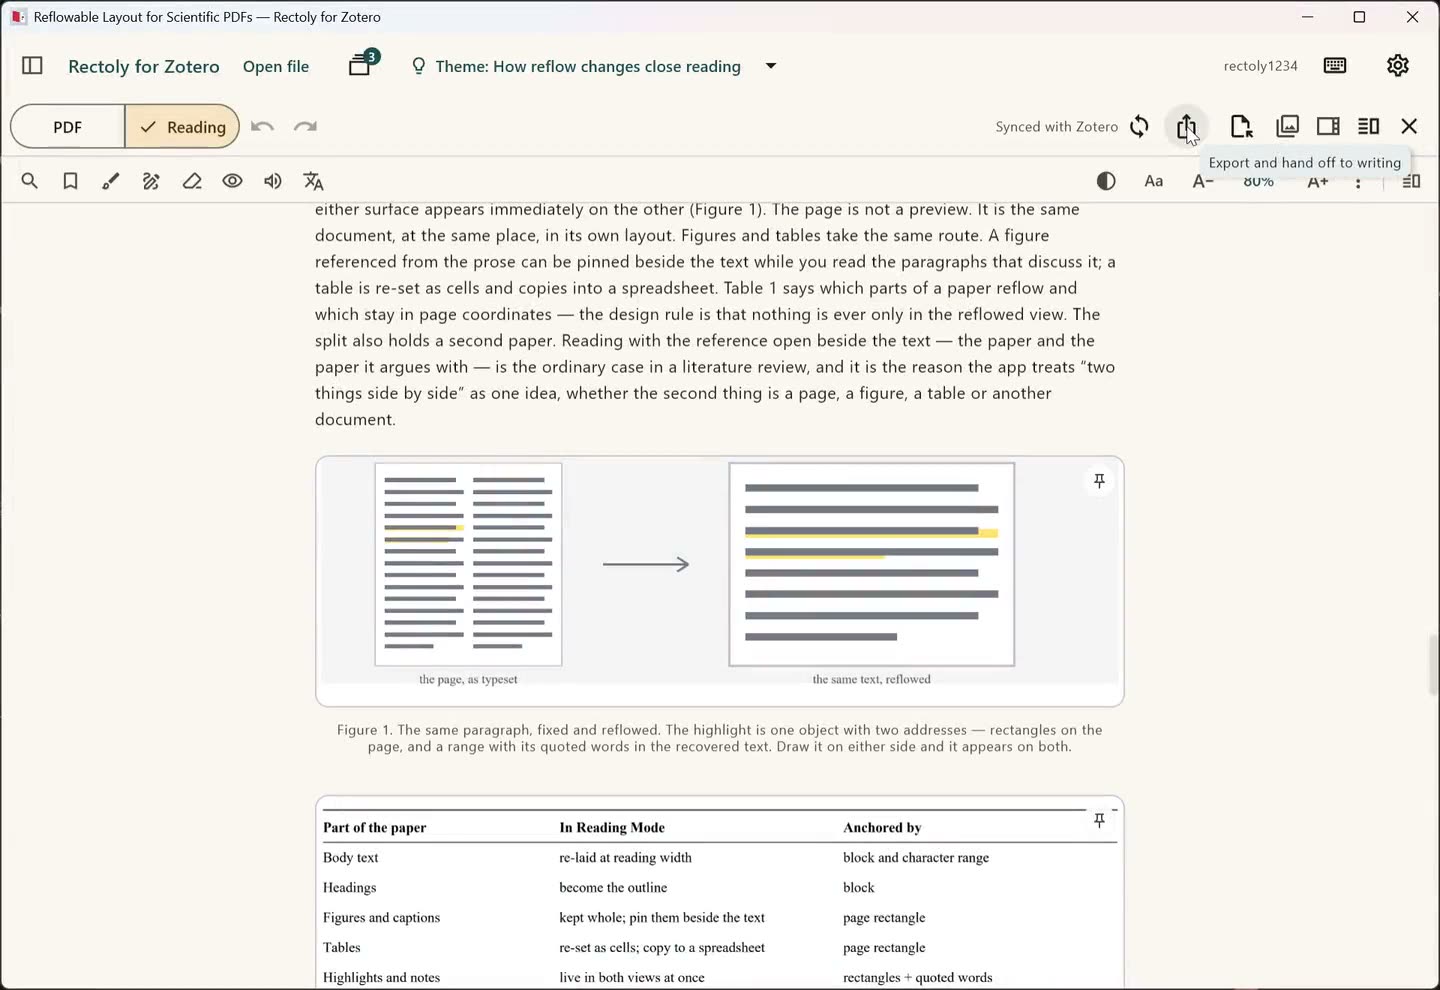
Task: Click the "Figures and captions" table cell
Action: point(382,917)
